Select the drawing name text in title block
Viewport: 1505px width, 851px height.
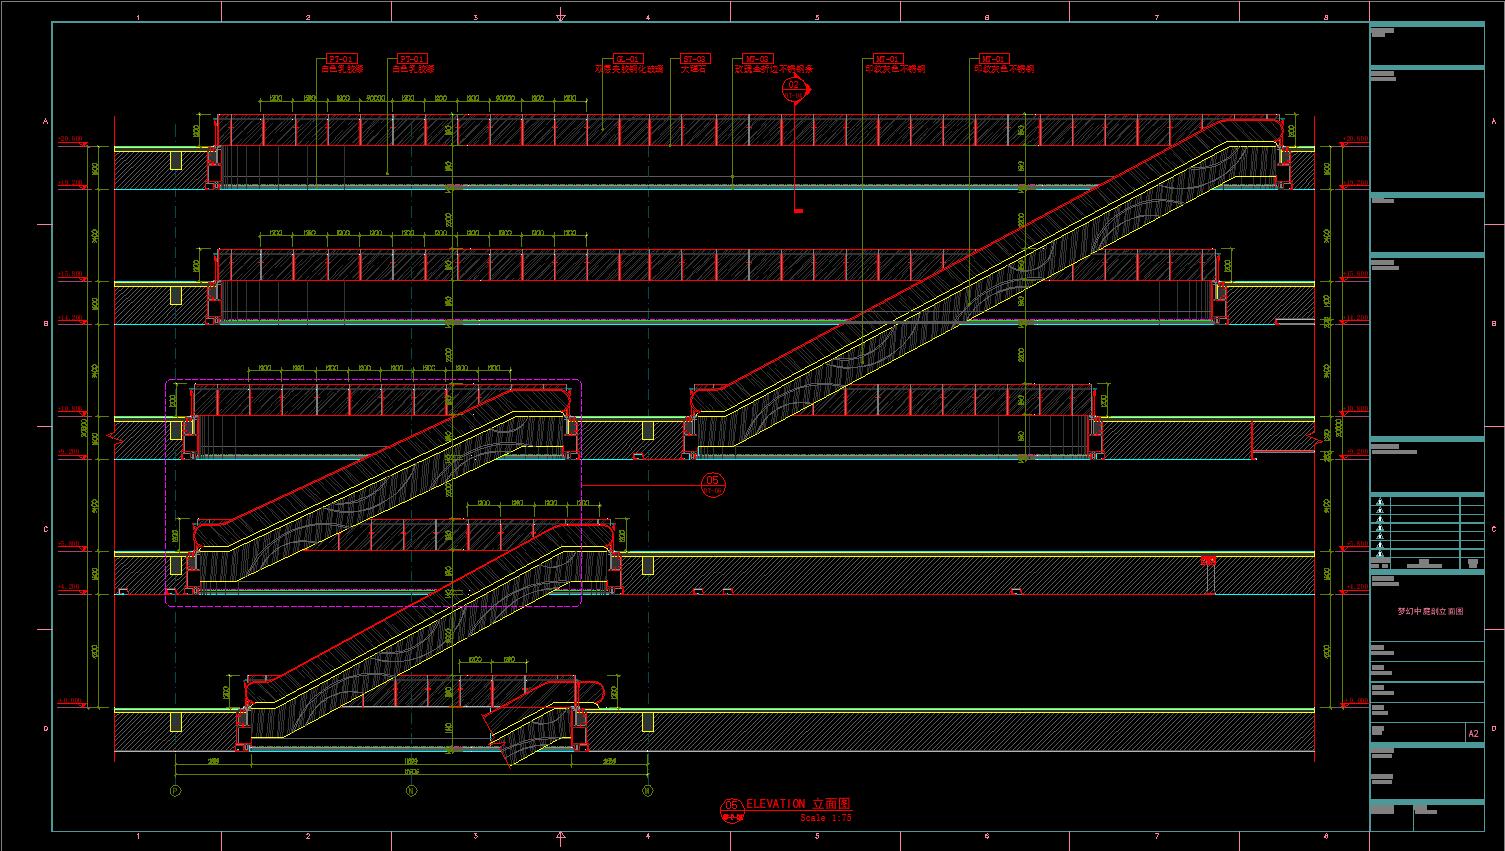1429,611
